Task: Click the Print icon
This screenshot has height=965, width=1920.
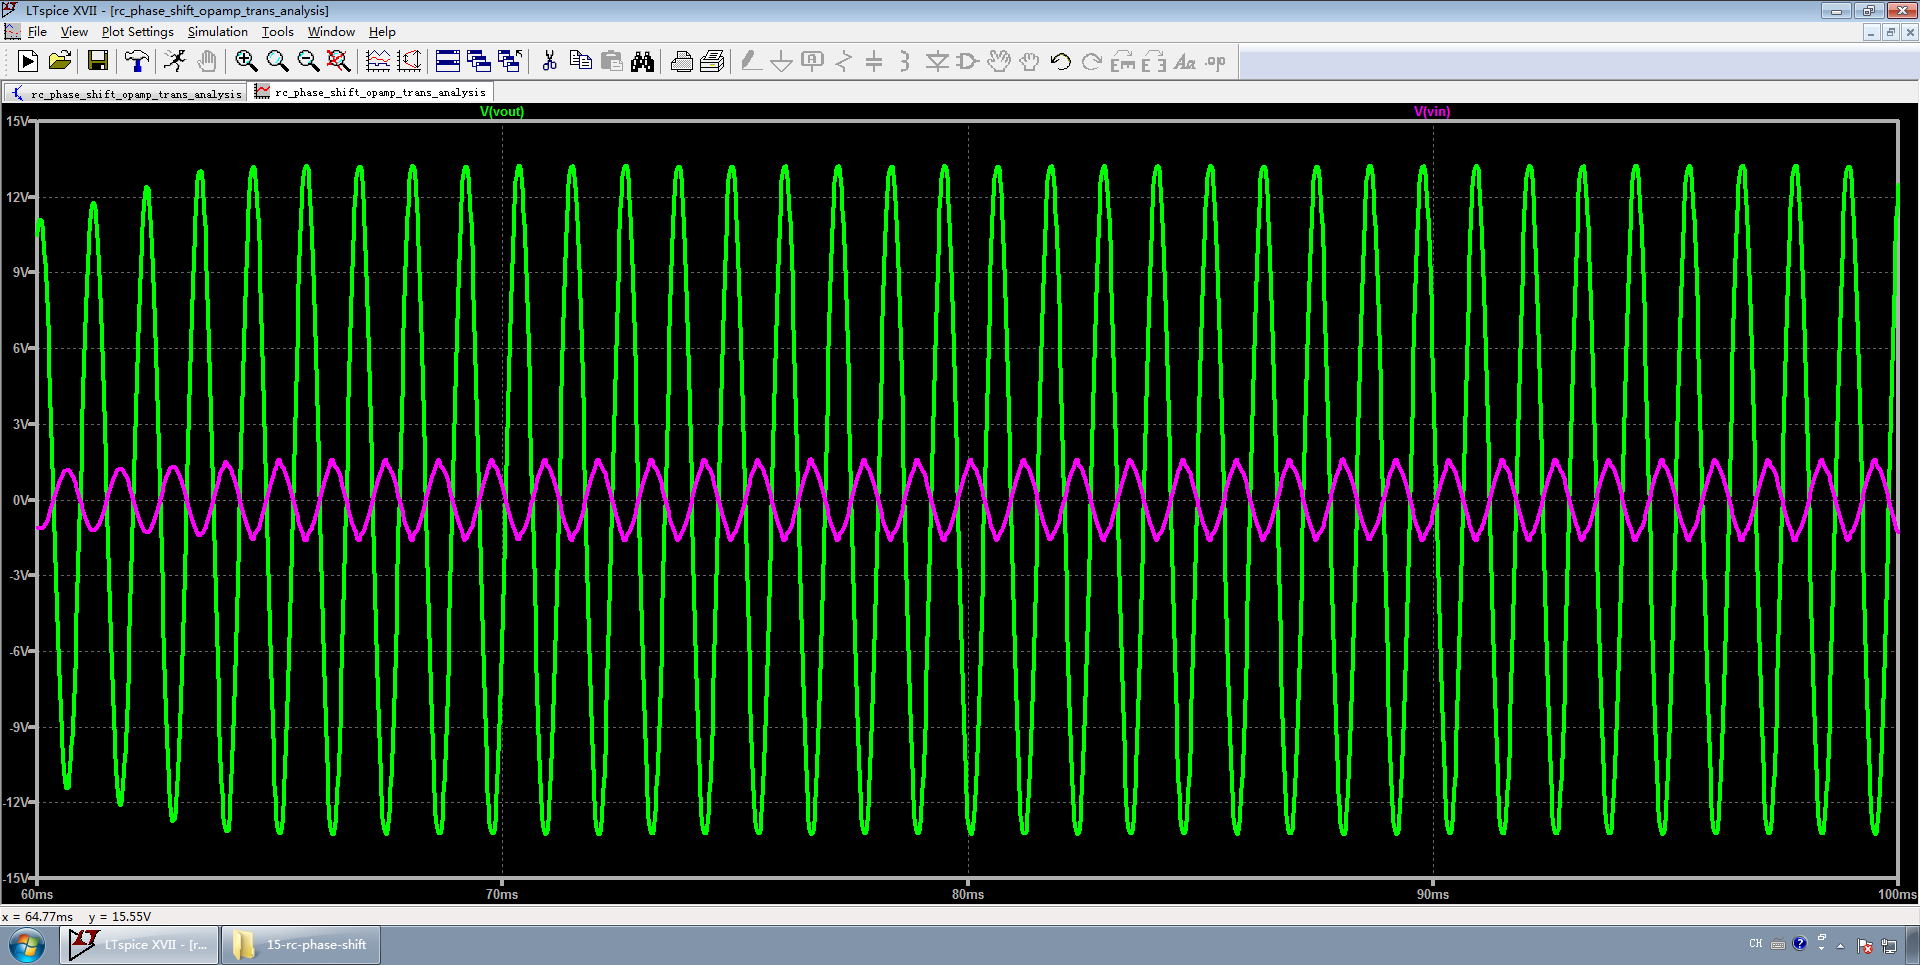Action: coord(682,62)
